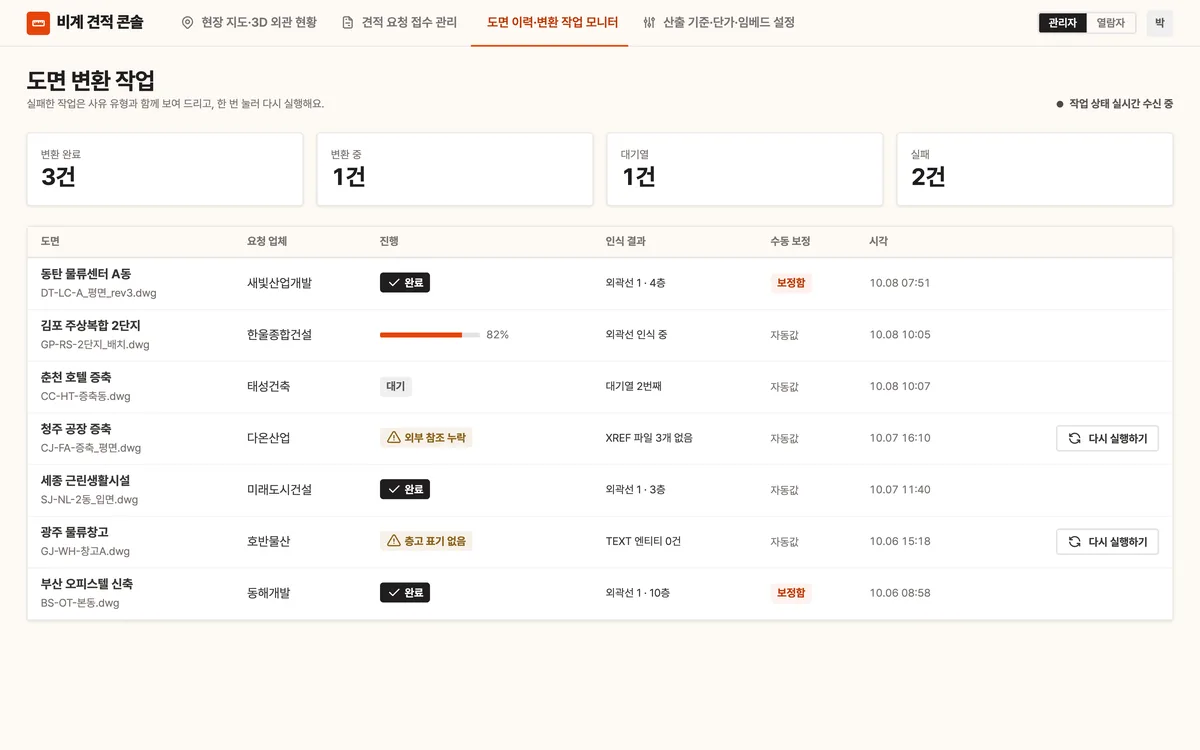
Task: Click the 다온산업 company cell
Action: [269, 438]
